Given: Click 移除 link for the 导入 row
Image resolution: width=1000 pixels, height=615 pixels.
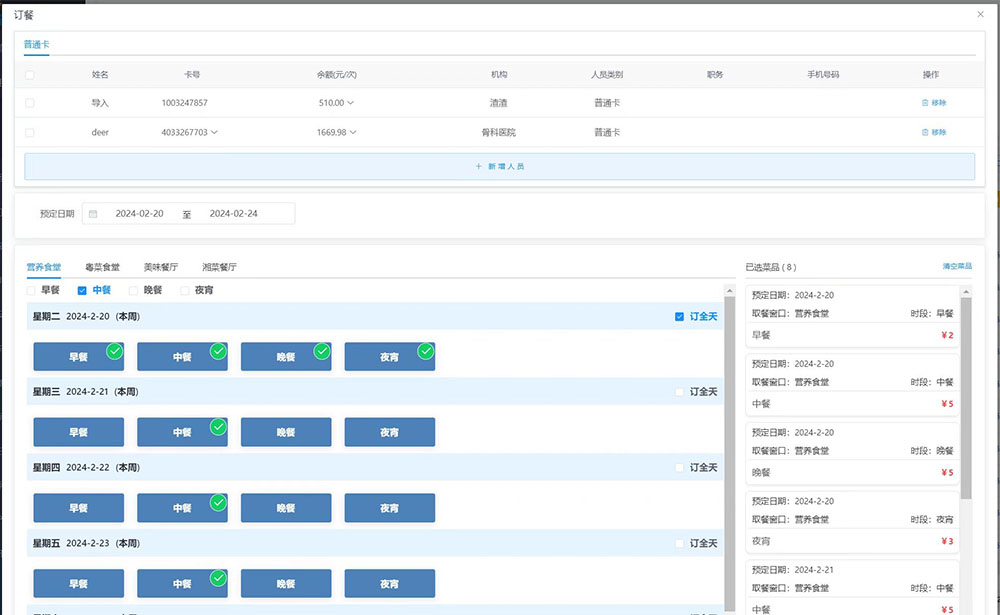Looking at the screenshot, I should (x=939, y=103).
